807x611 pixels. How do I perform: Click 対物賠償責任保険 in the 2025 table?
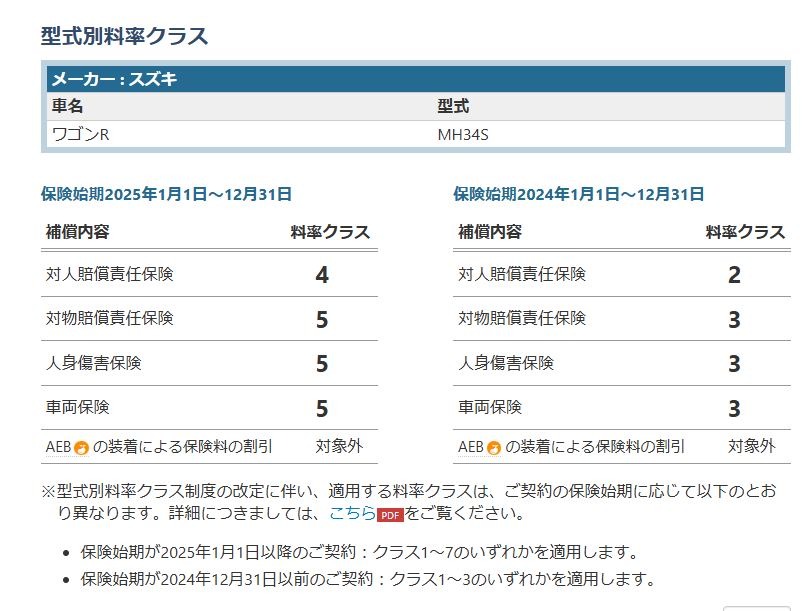pyautogui.click(x=110, y=318)
